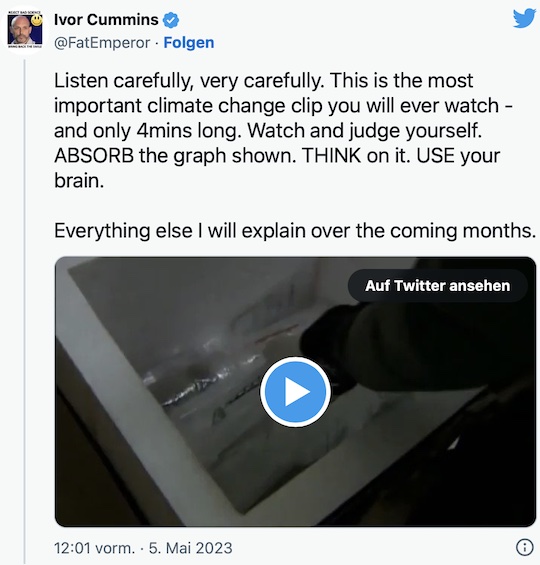The width and height of the screenshot is (540, 565).
Task: Click the 'Auf Twitter ansehen' button
Action: click(x=437, y=286)
